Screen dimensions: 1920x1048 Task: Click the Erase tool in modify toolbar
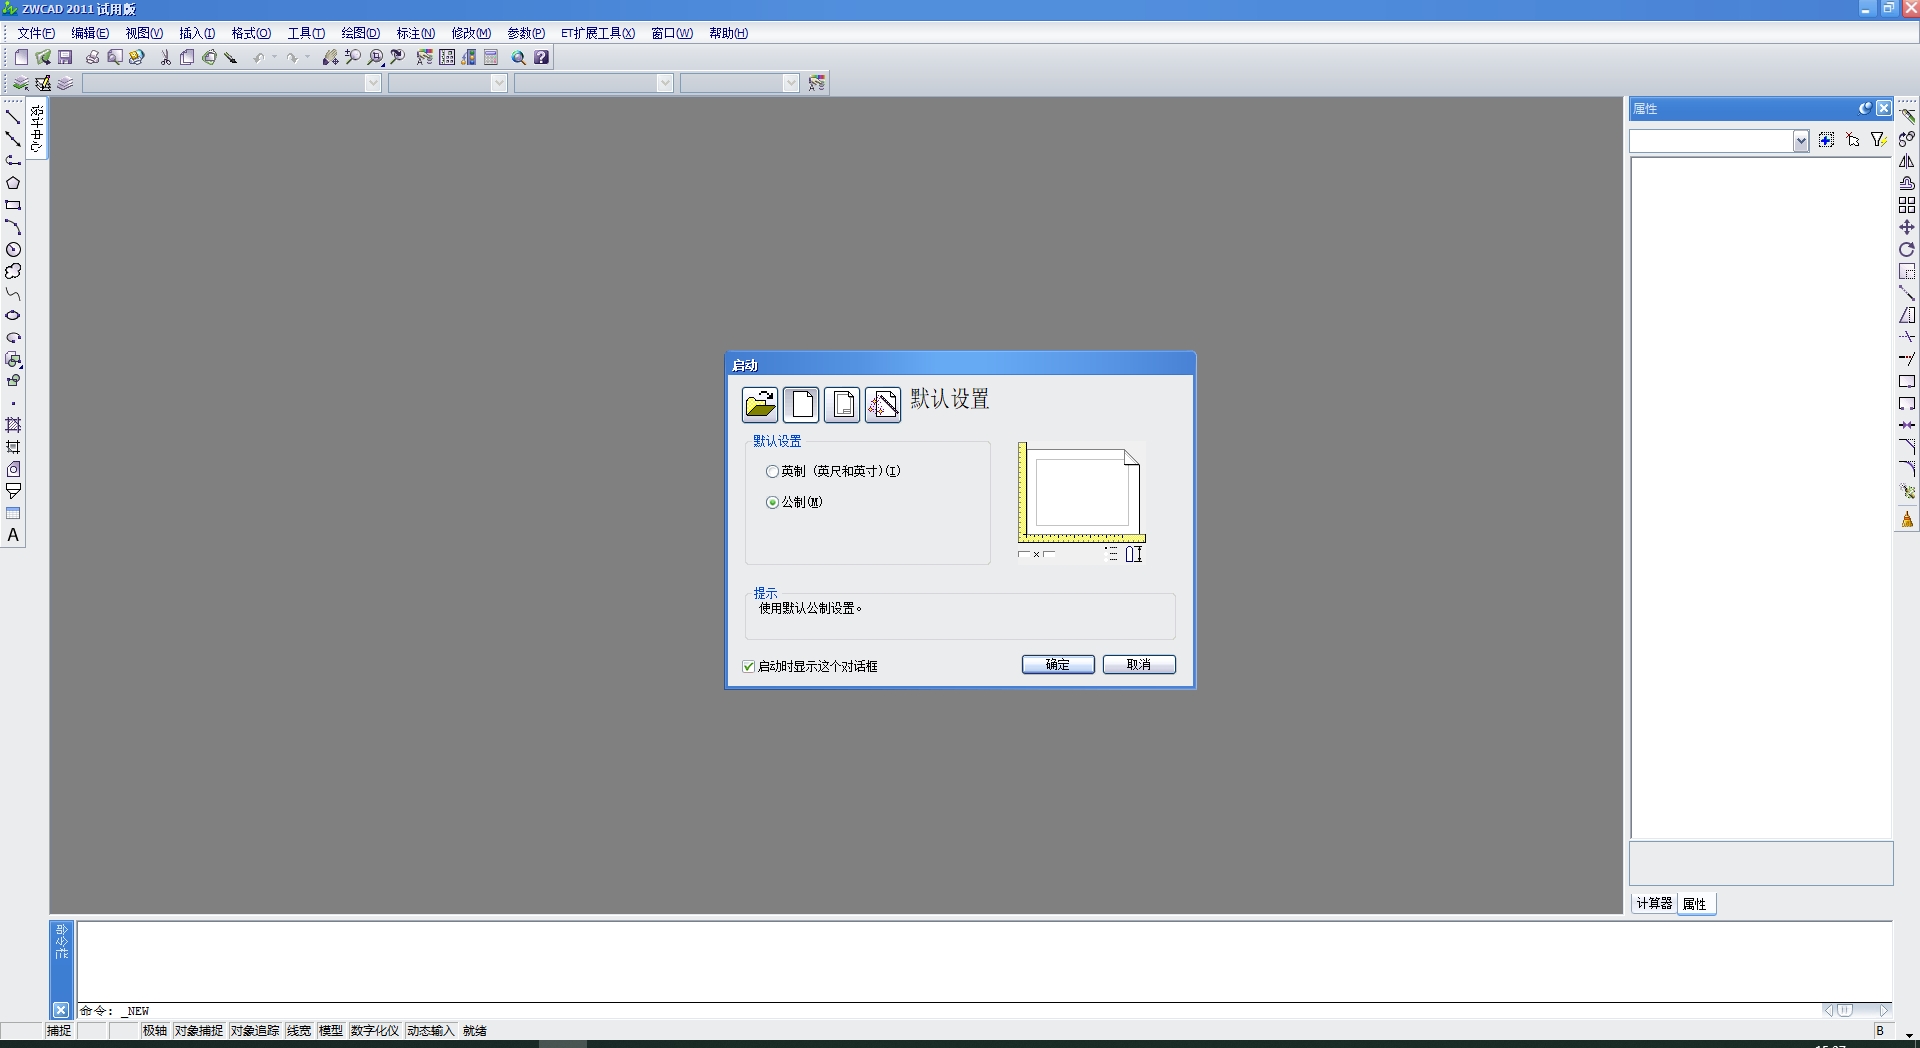click(1907, 116)
